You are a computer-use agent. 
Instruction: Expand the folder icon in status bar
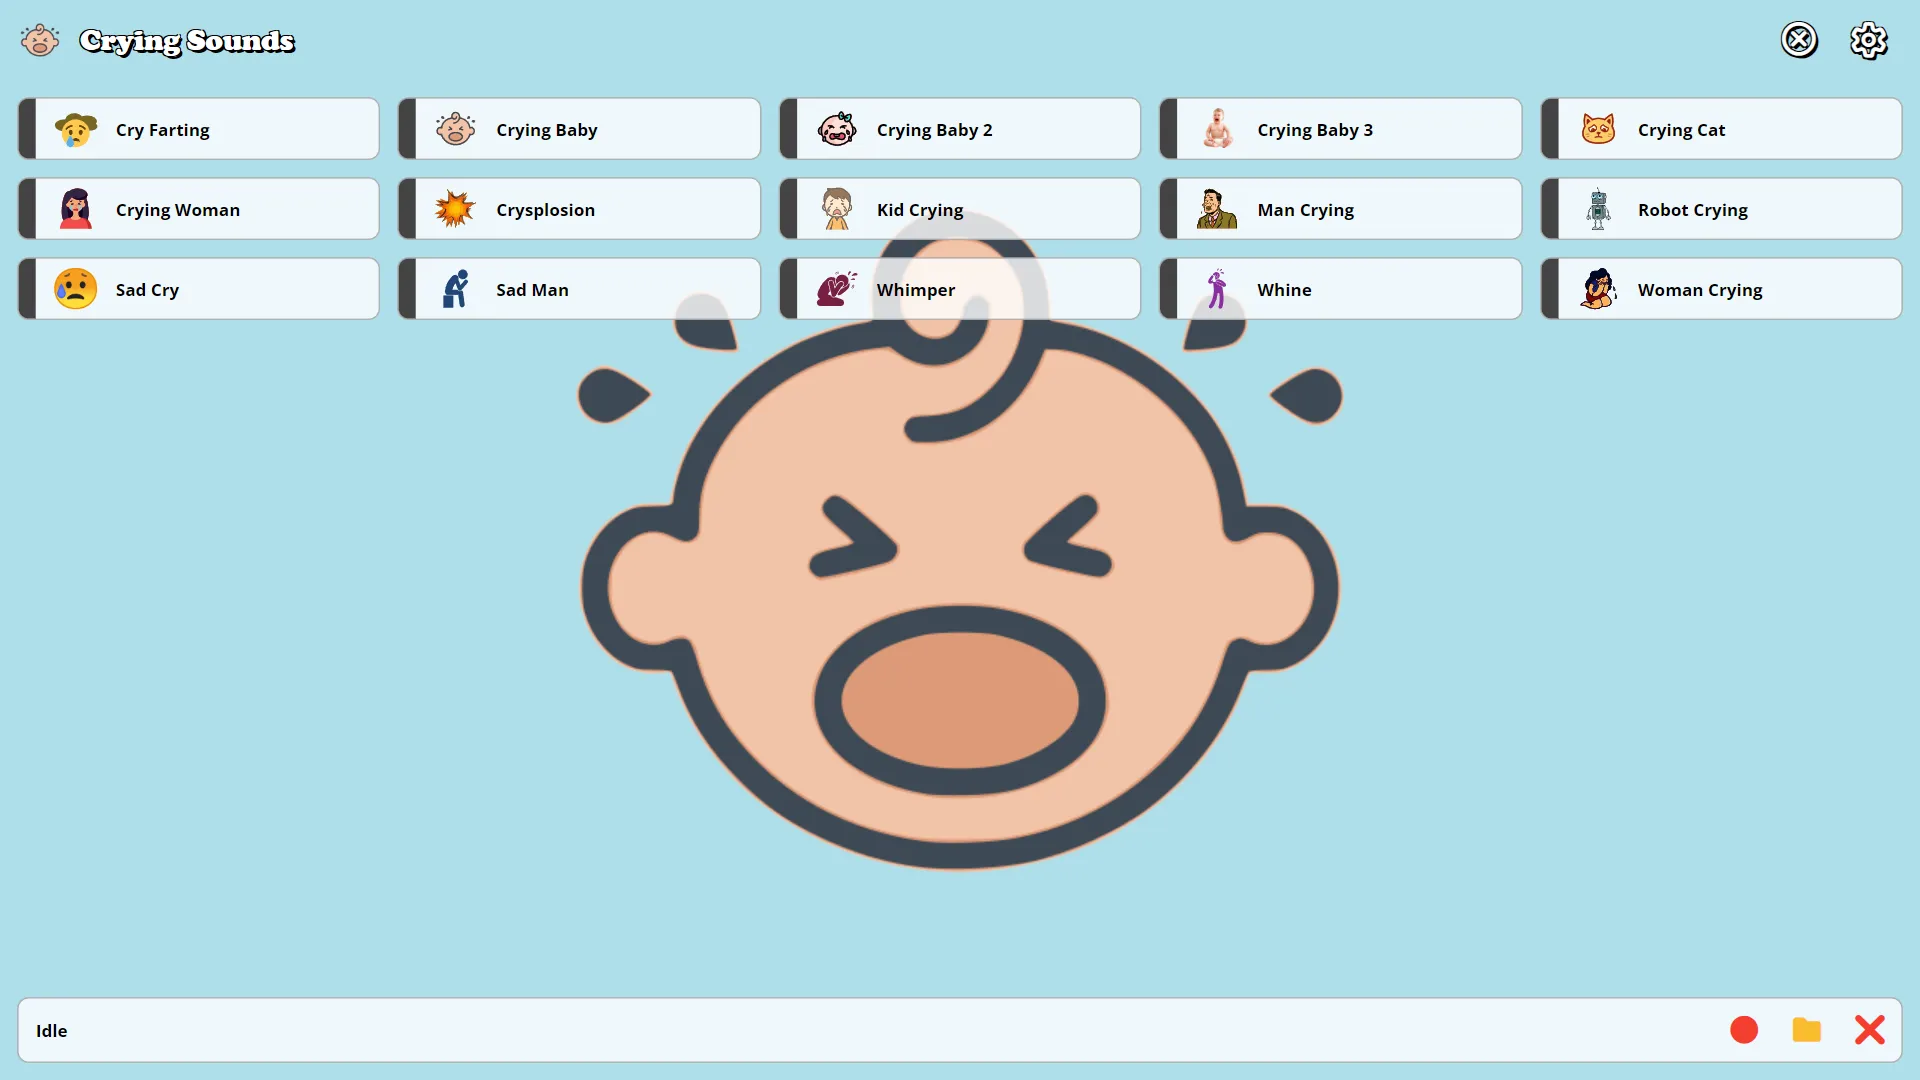(x=1807, y=1030)
